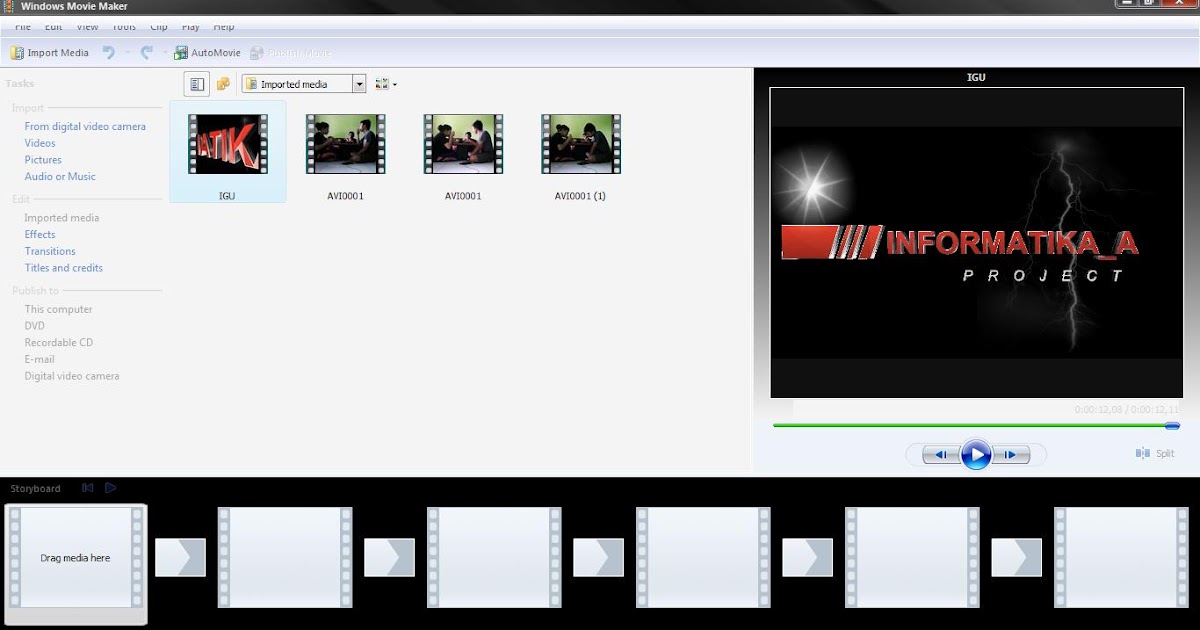Open the Tools menu
Image resolution: width=1200 pixels, height=630 pixels.
pos(124,27)
